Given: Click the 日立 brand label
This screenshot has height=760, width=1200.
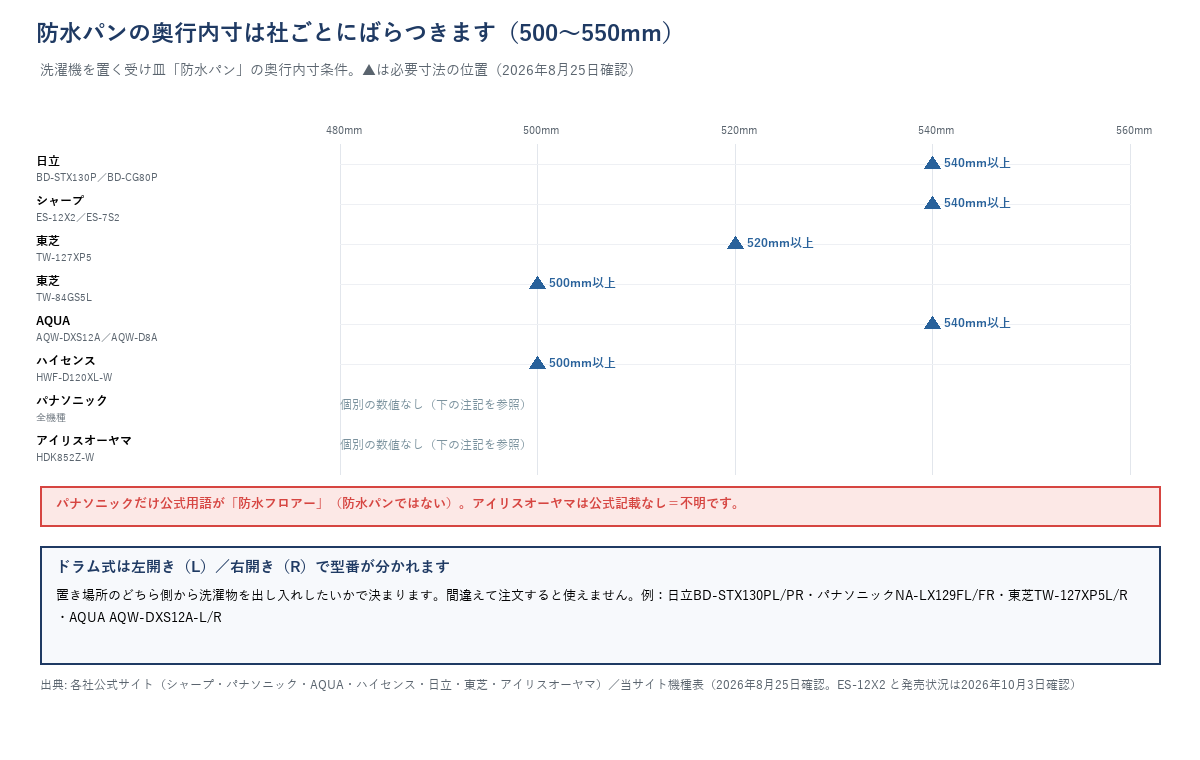Looking at the screenshot, I should pyautogui.click(x=48, y=161).
